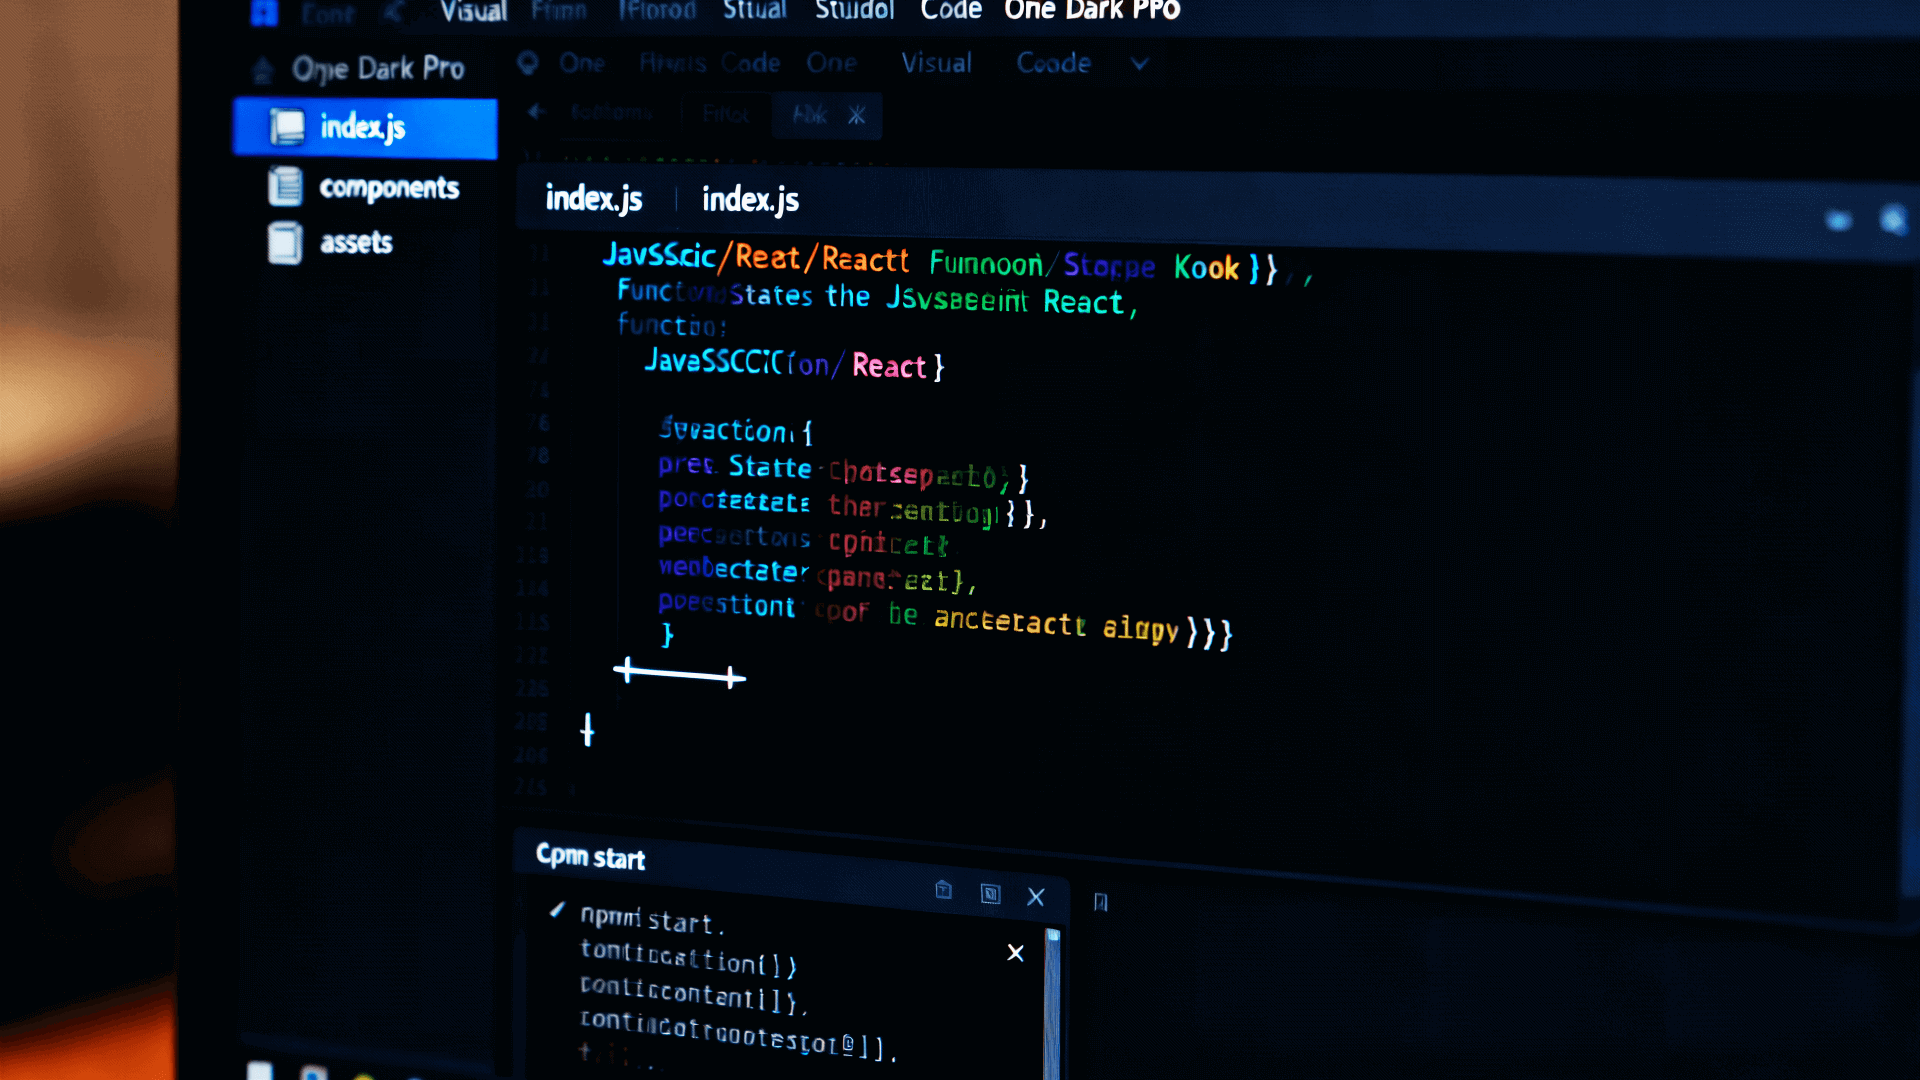Open the Stual menu in top bar
The height and width of the screenshot is (1080, 1920).
click(x=755, y=10)
